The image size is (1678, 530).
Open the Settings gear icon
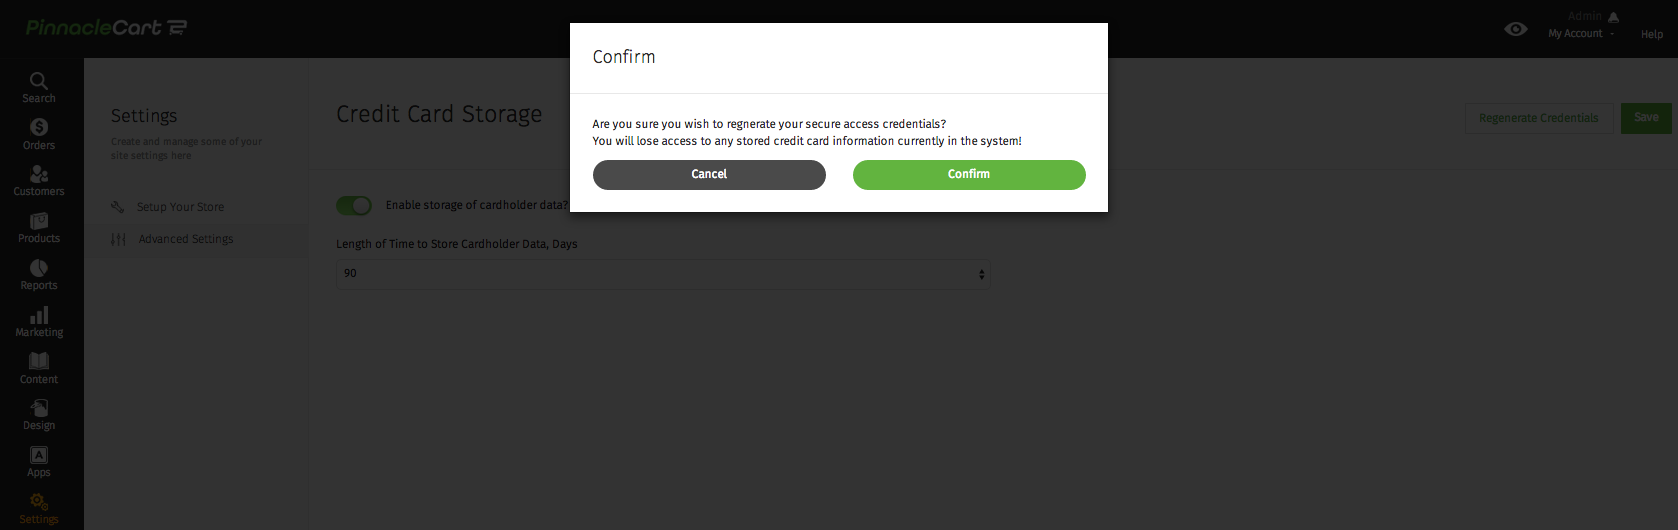(39, 501)
